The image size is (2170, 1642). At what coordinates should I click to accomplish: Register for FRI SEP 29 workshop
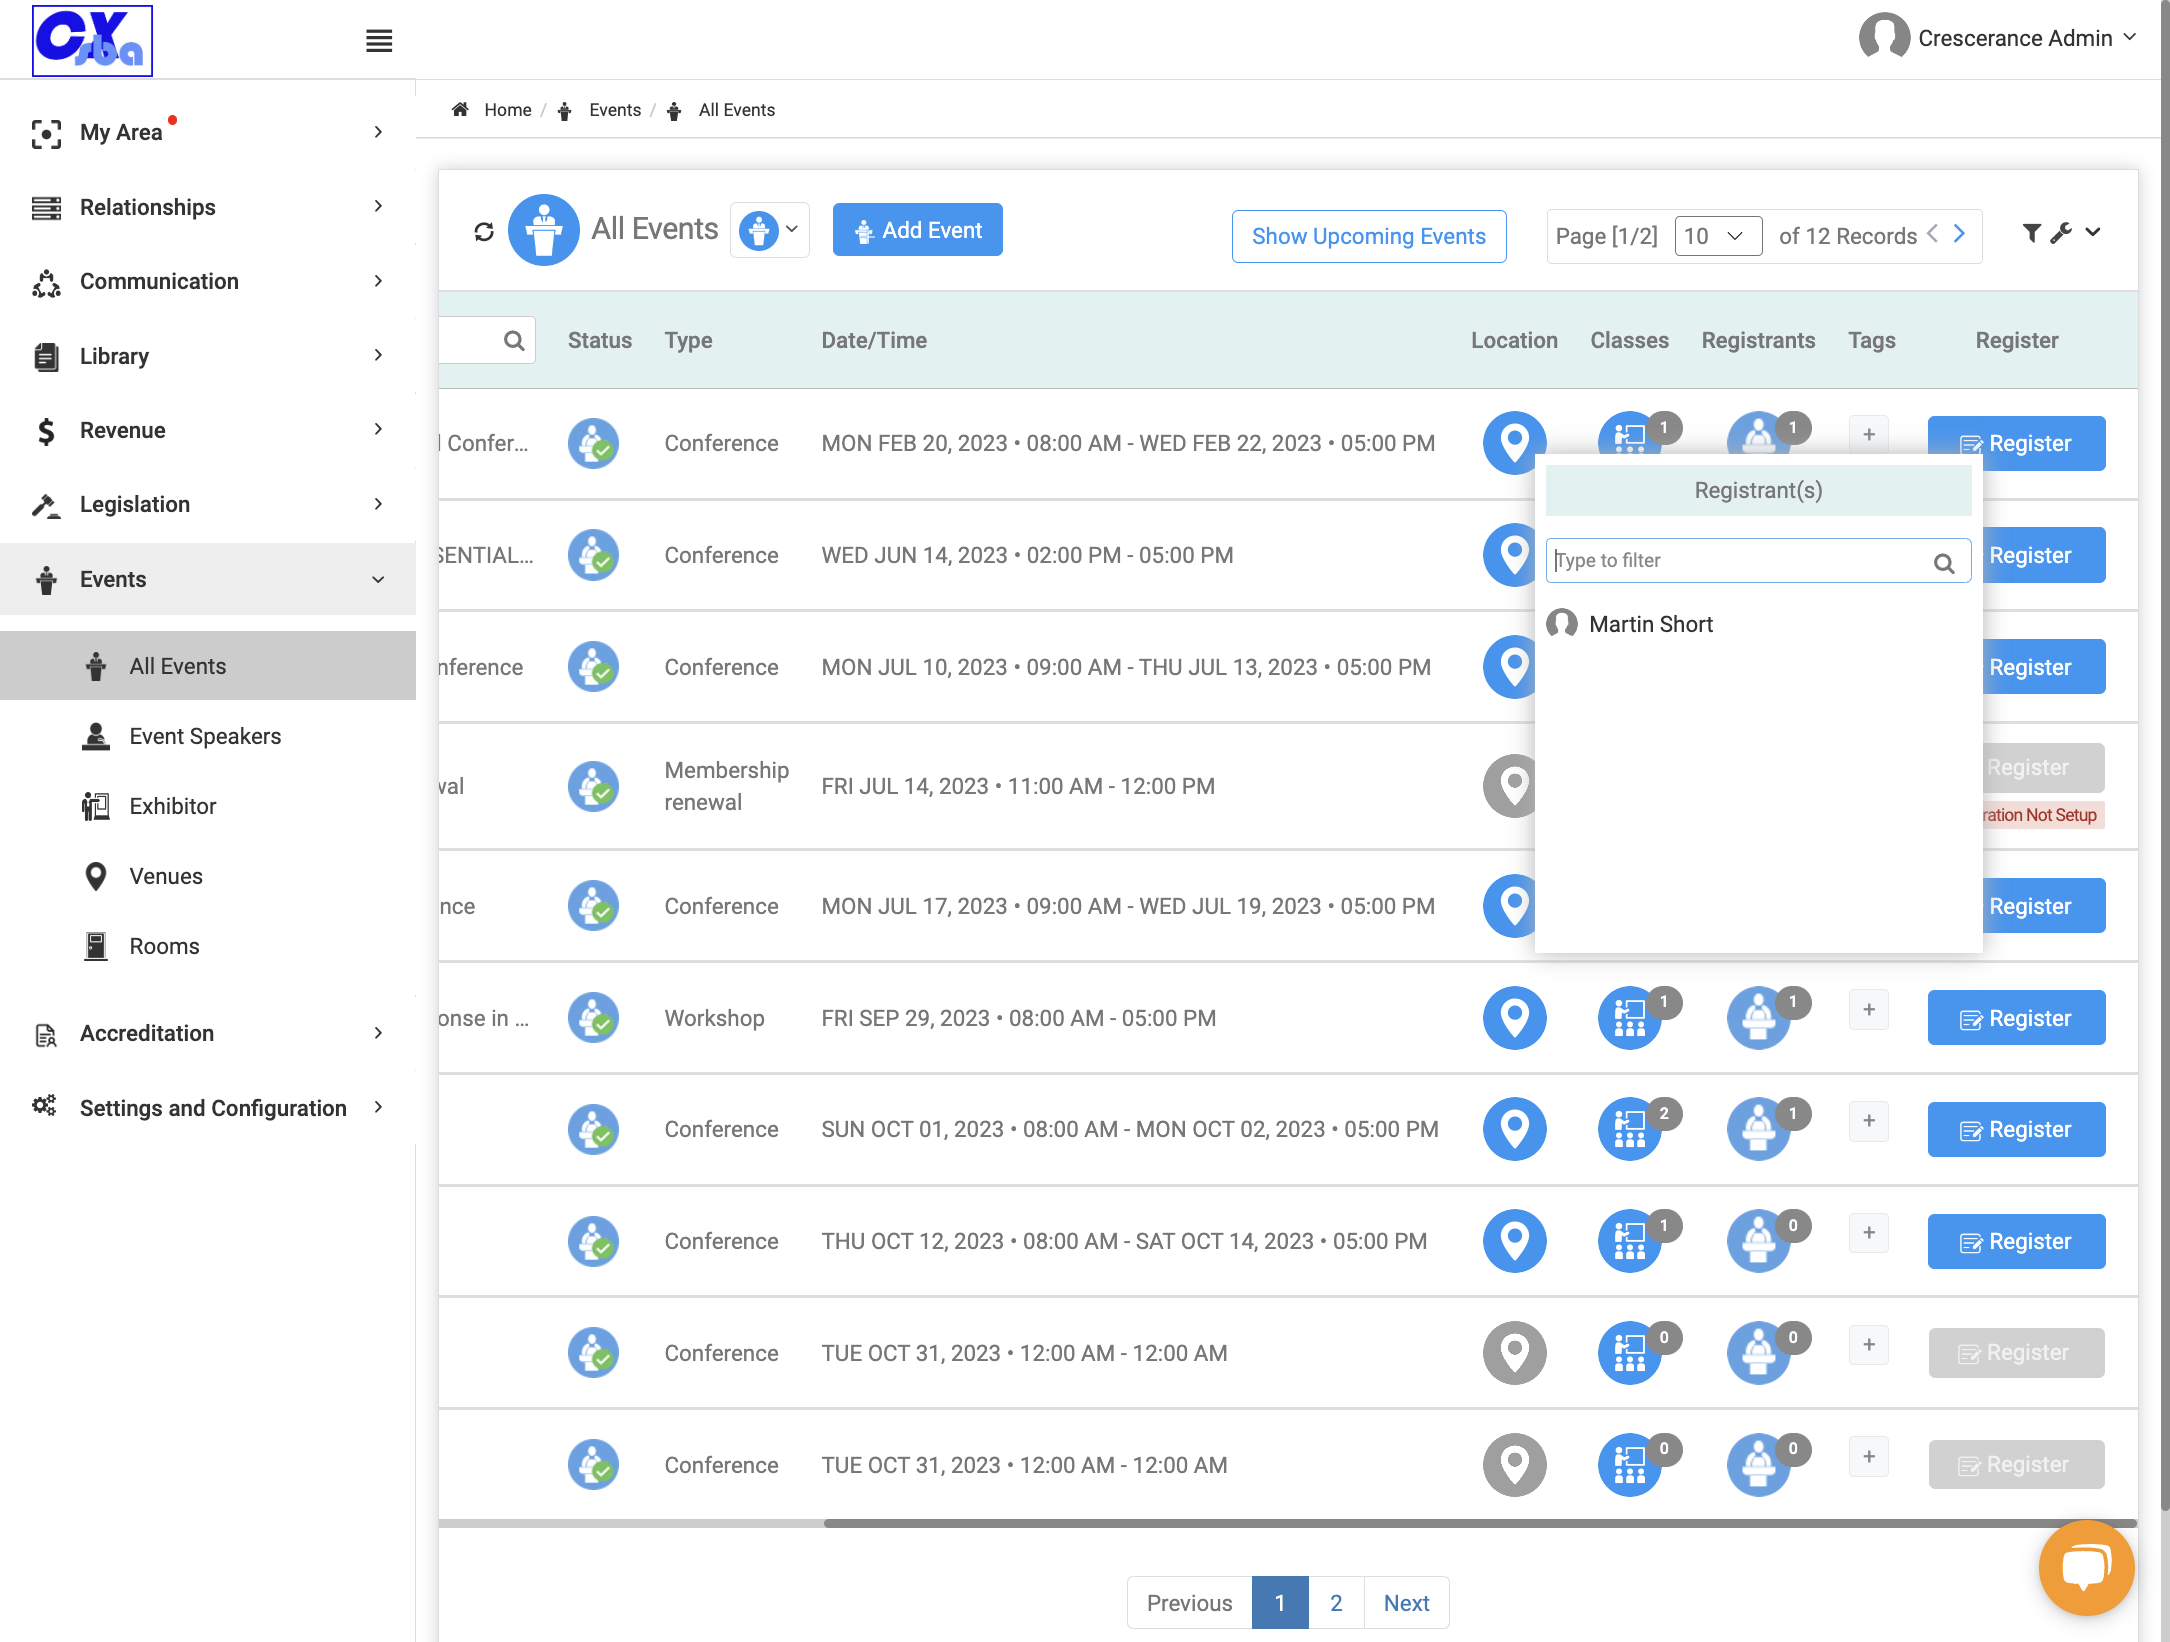2016,1018
